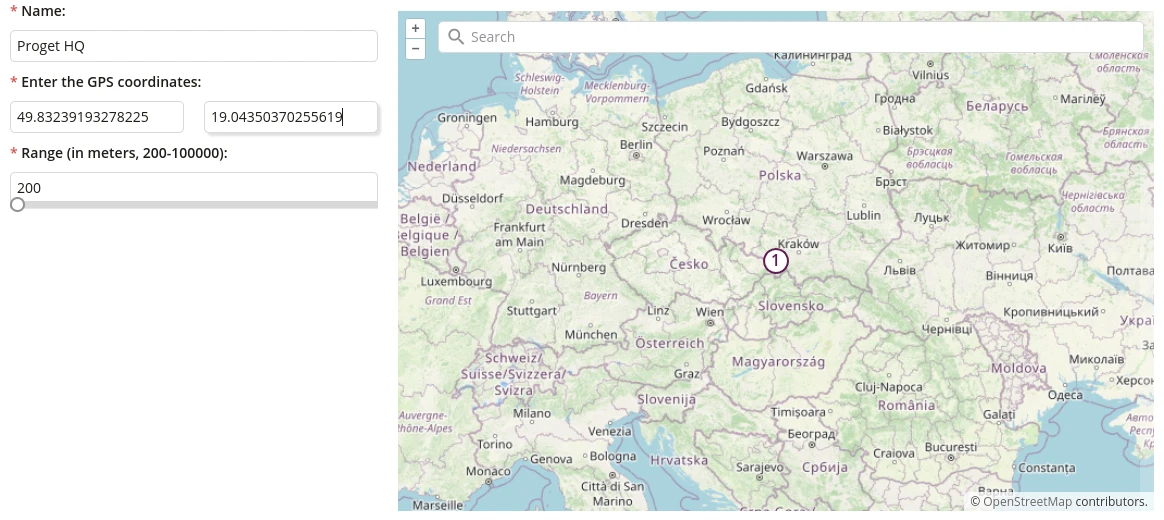Screen dimensions: 1164x520
Task: Click Timișoara on the map
Action: [798, 412]
